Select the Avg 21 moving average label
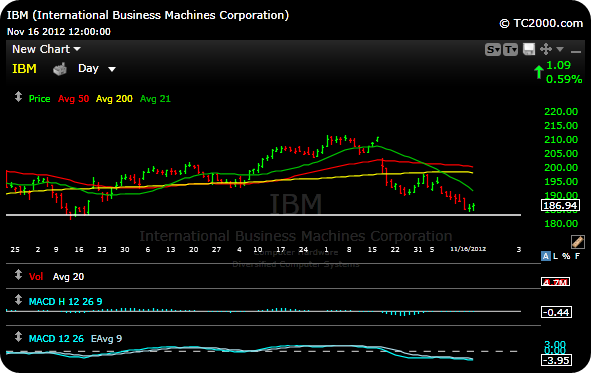Screen dimensions: 591x373 tap(155, 99)
